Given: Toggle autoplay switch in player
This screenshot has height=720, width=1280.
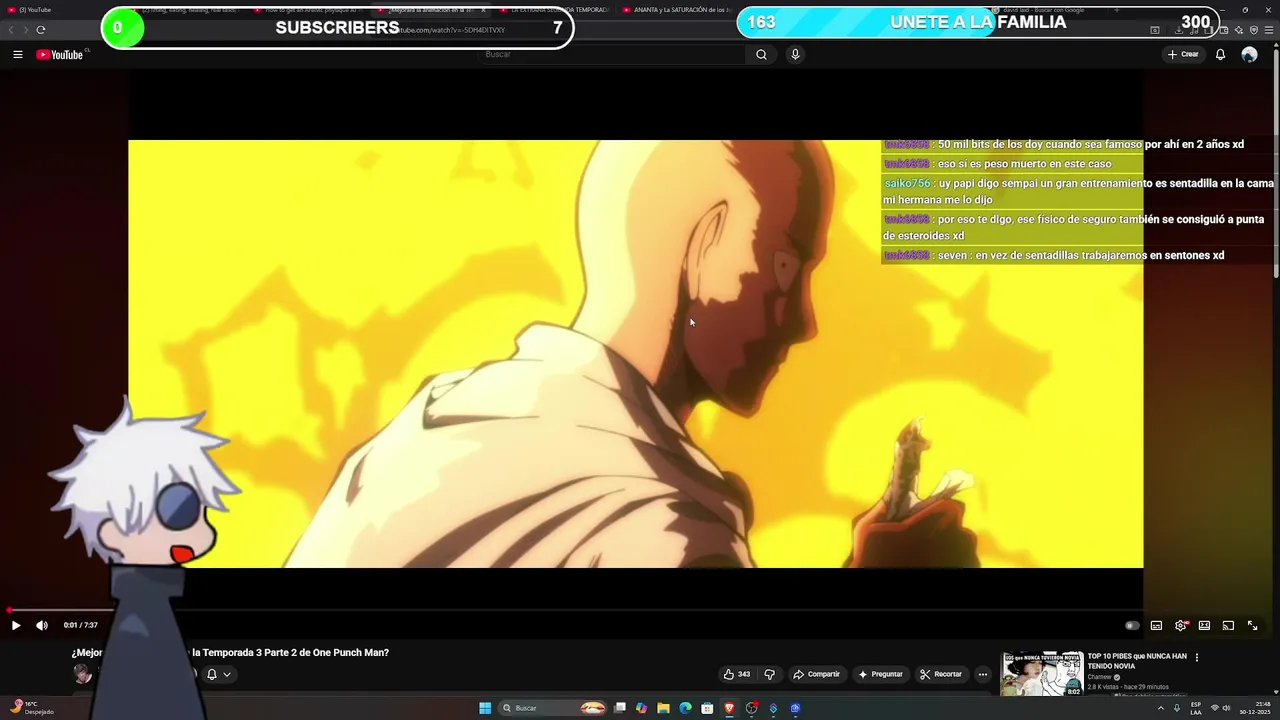Looking at the screenshot, I should coord(1132,626).
